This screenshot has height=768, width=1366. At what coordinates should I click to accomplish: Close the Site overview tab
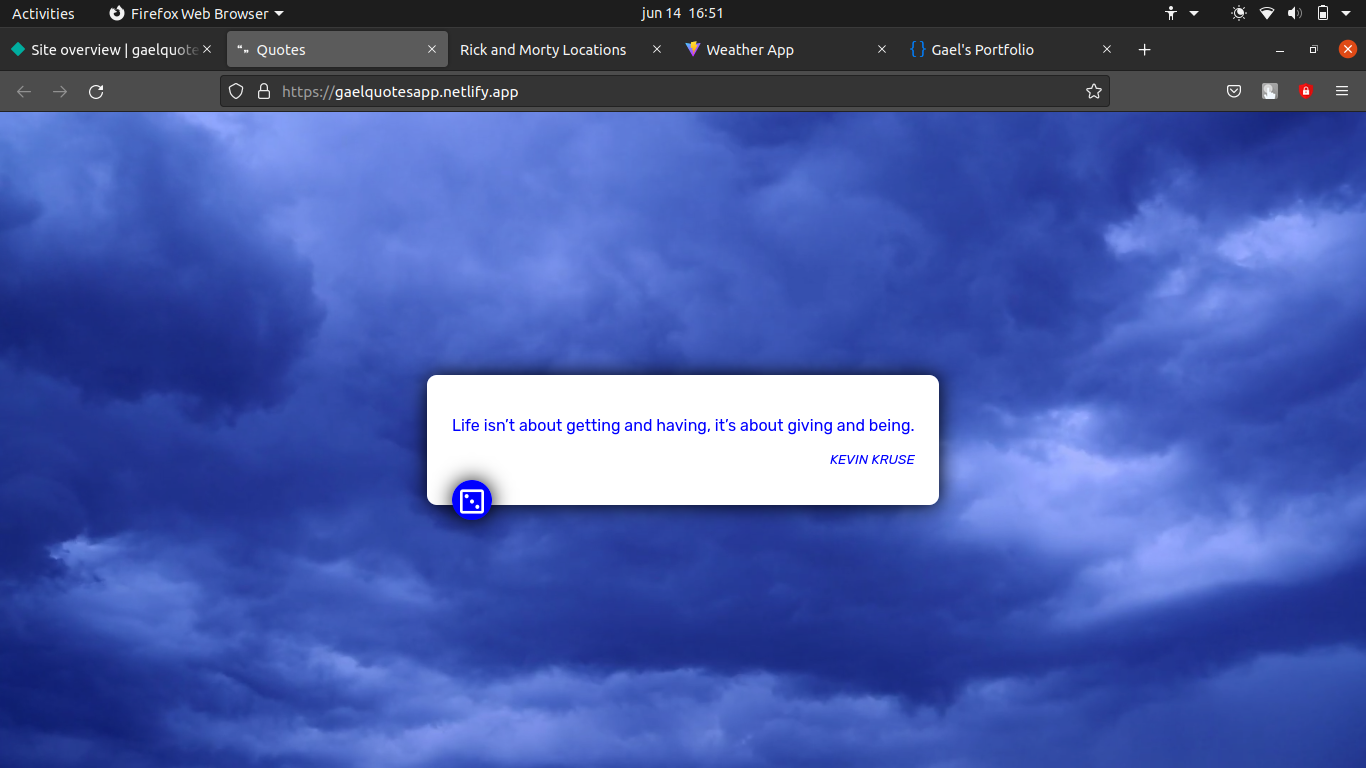[x=207, y=50]
